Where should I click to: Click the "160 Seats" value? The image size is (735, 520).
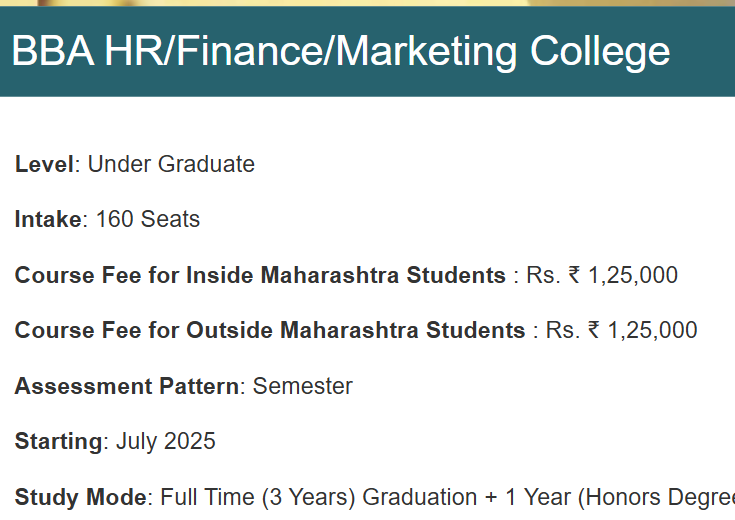click(148, 219)
